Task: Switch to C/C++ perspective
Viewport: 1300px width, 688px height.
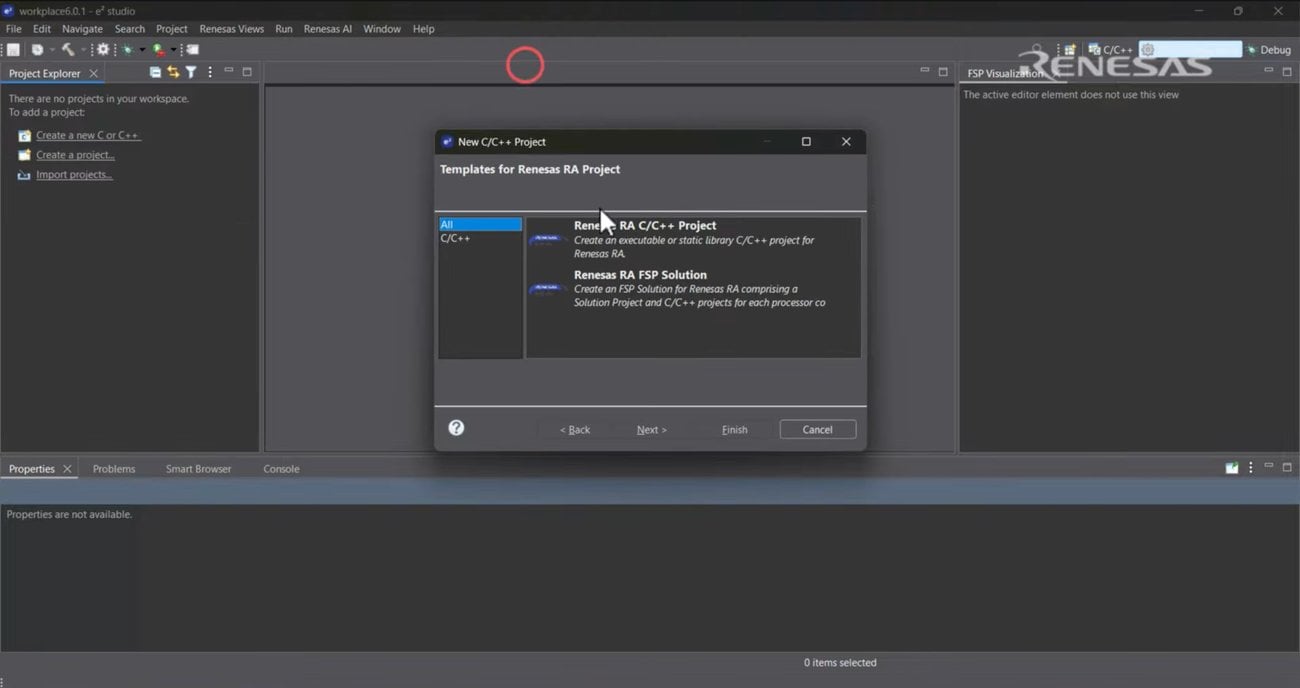Action: pos(1111,49)
